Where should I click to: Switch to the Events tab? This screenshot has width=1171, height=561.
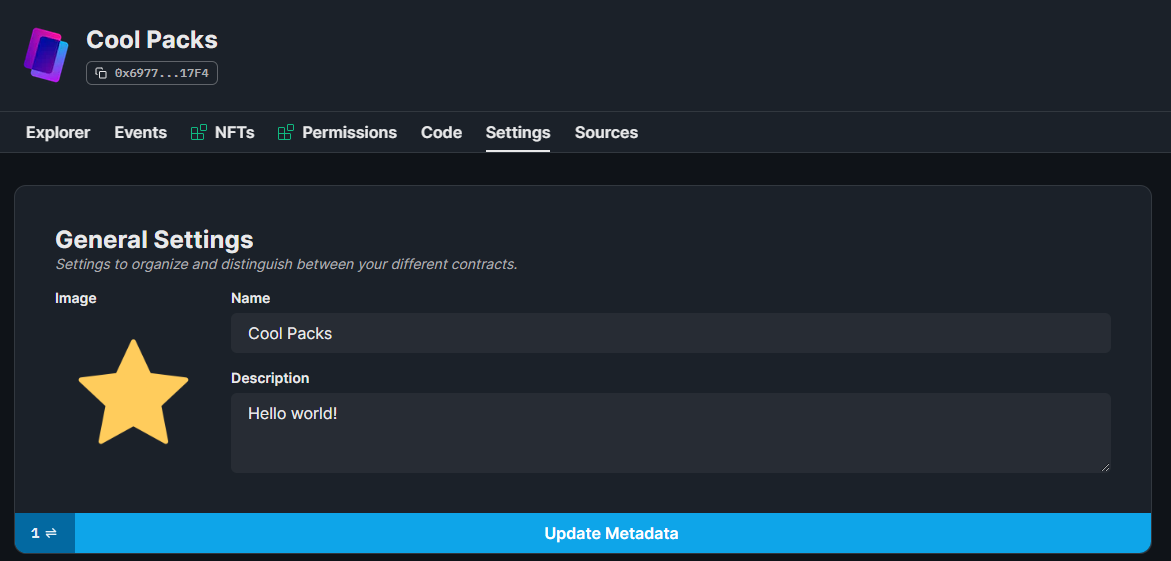(140, 132)
